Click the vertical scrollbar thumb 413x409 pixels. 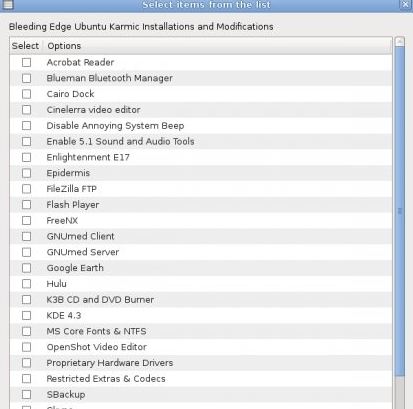coord(400,212)
